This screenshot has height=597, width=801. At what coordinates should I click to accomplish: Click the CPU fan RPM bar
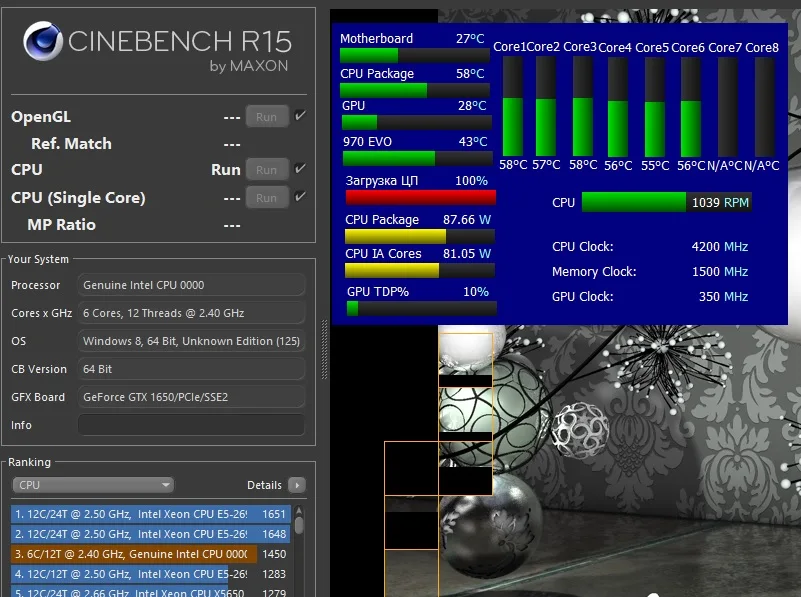[x=666, y=202]
